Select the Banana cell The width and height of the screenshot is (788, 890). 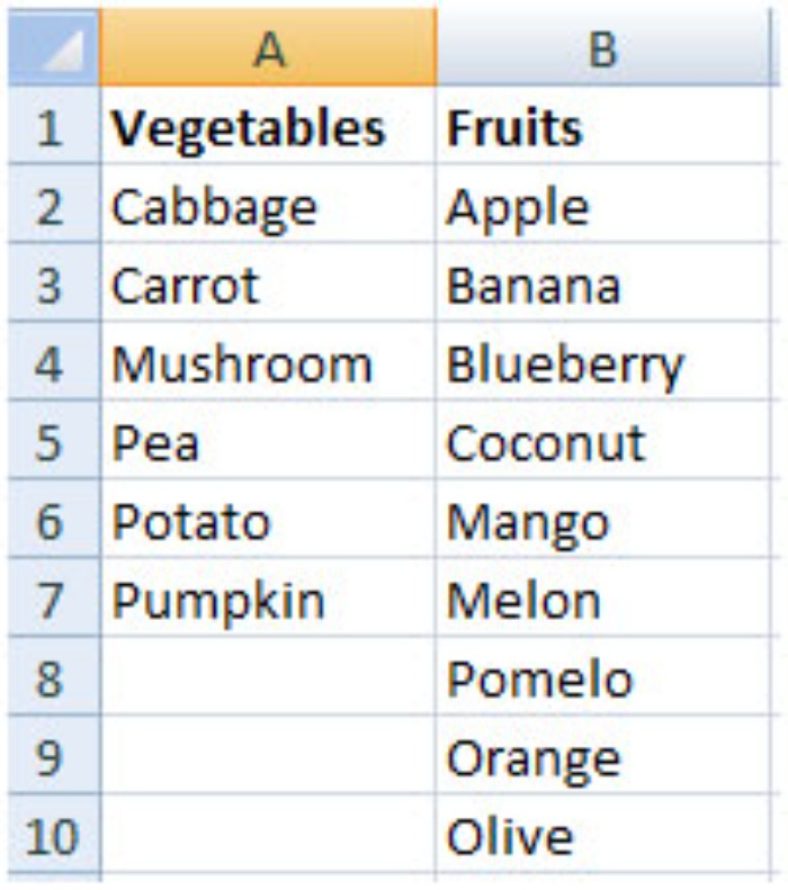coord(603,283)
